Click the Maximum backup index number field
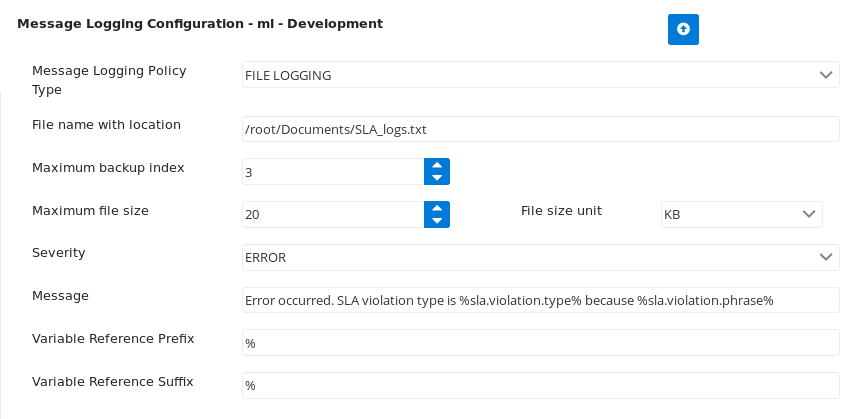Image resolution: width=852 pixels, height=419 pixels. (333, 172)
